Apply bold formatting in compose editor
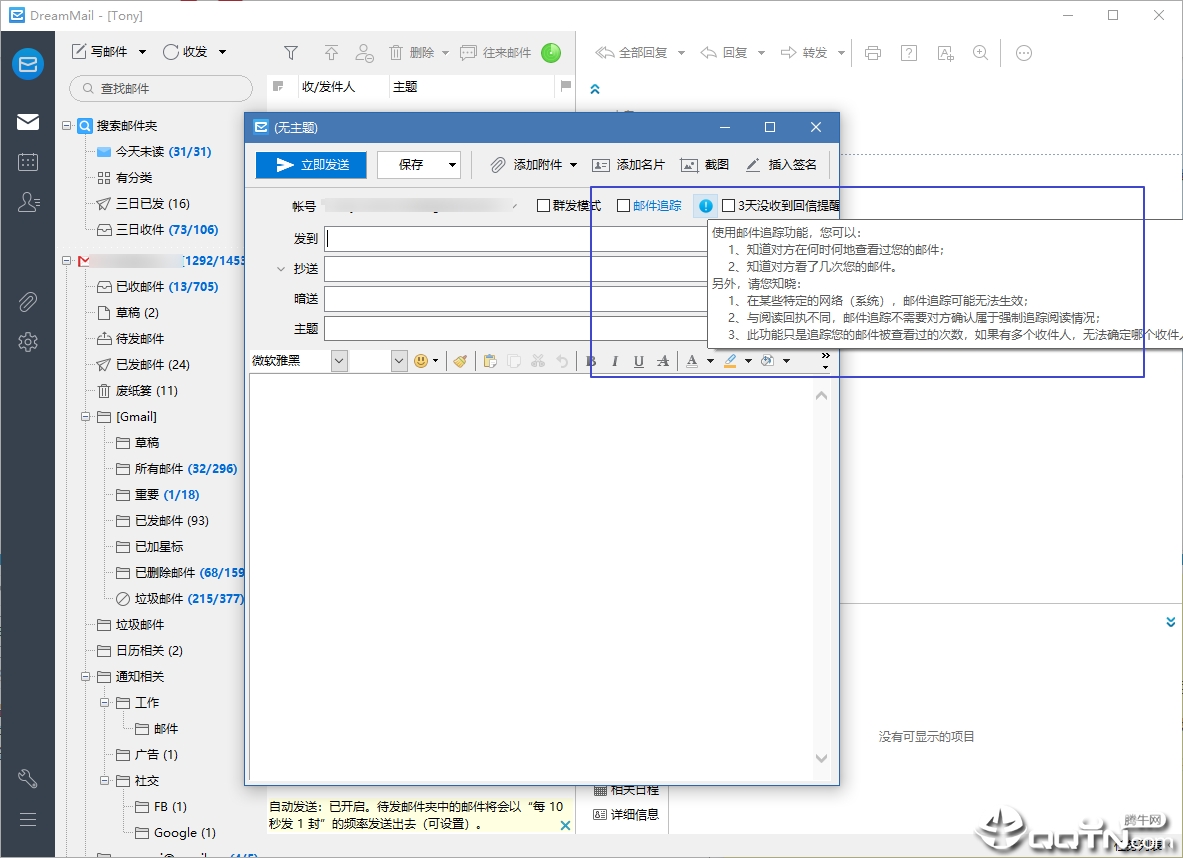 pyautogui.click(x=592, y=361)
